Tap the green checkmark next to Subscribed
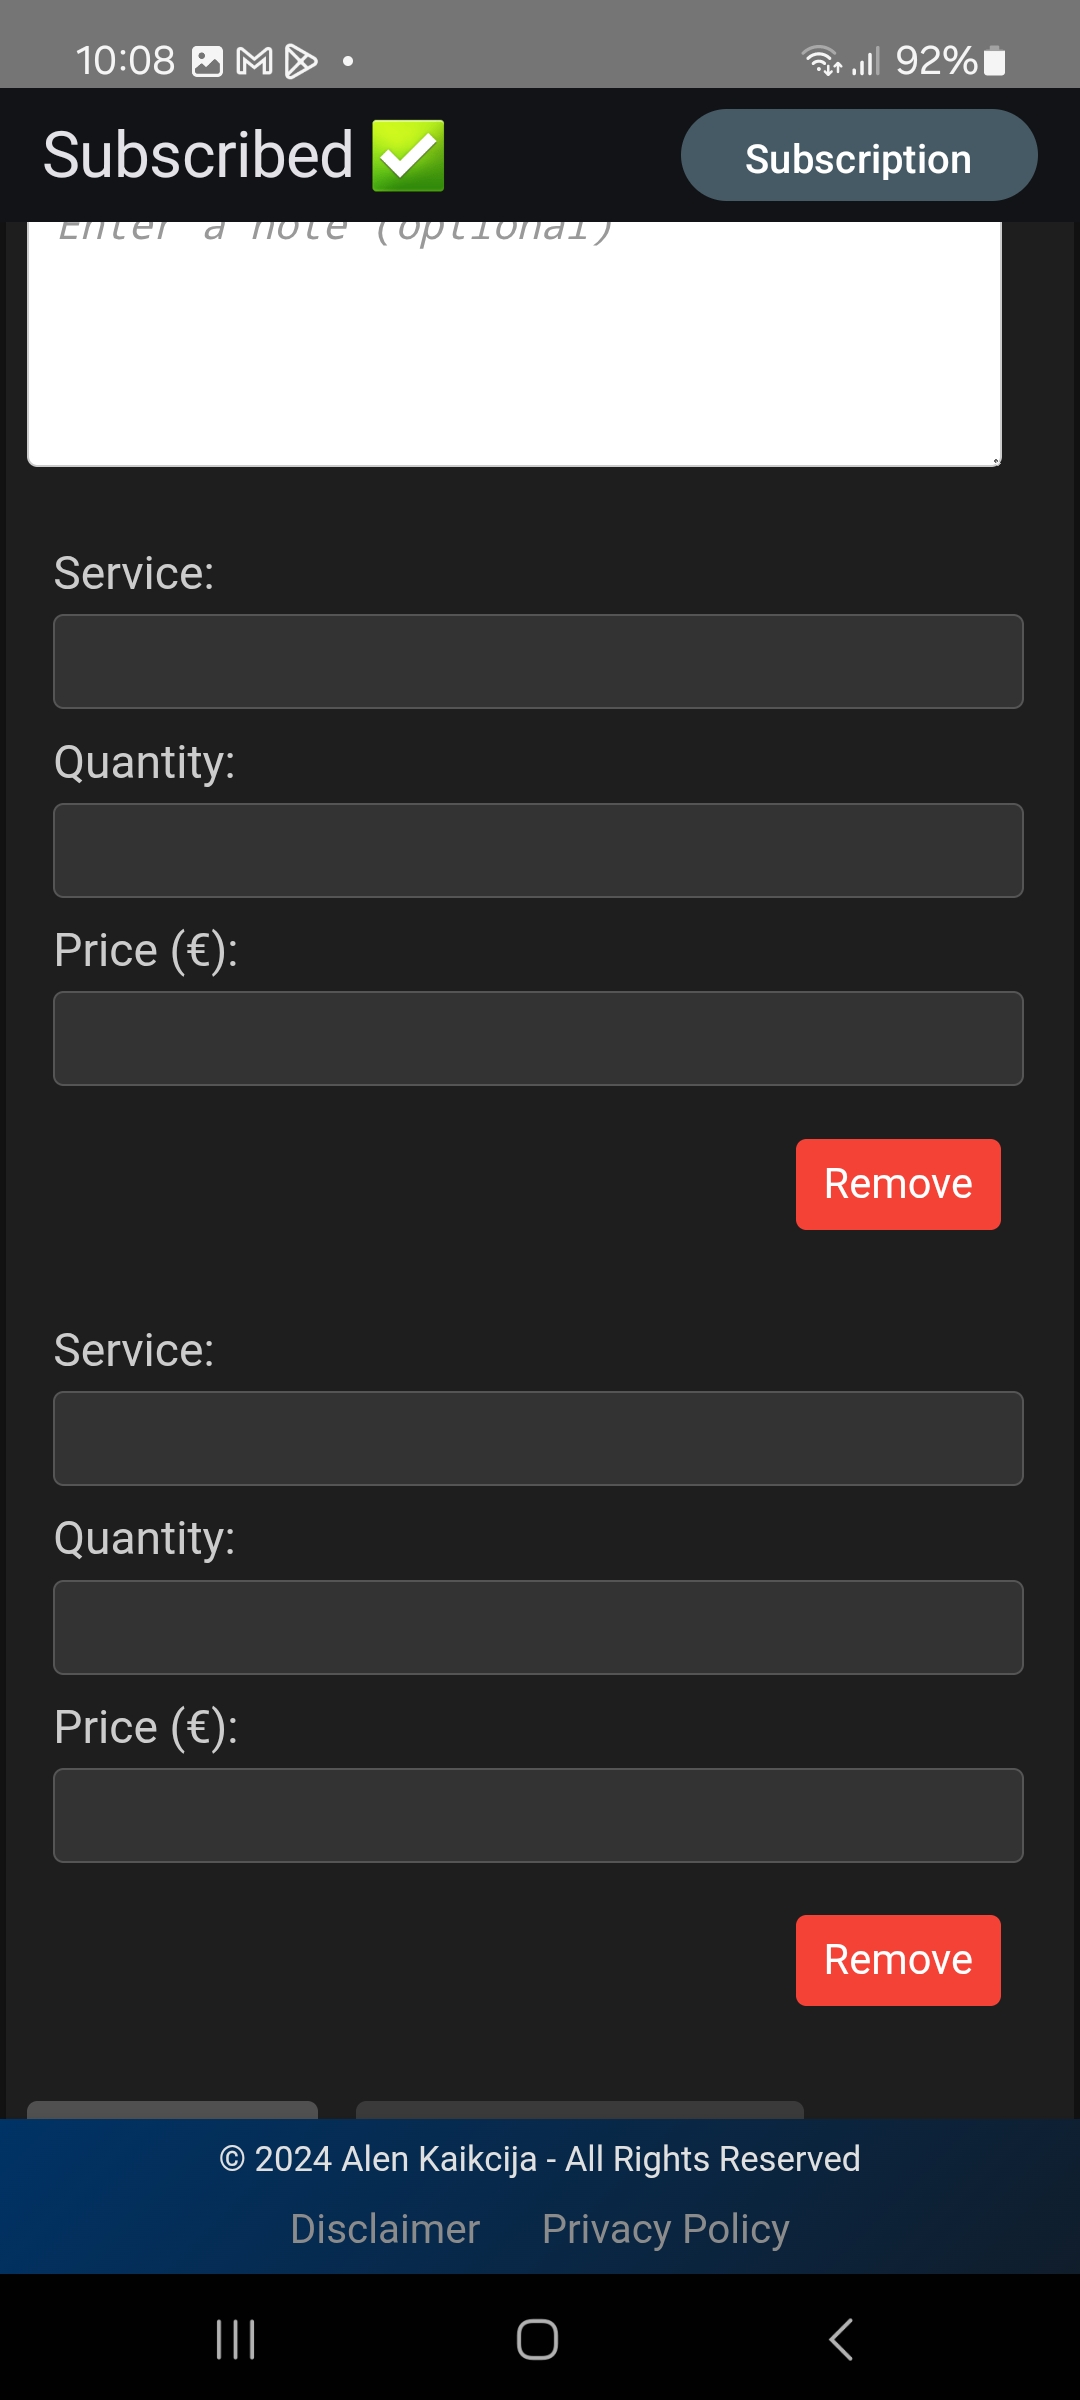1080x2400 pixels. click(408, 156)
